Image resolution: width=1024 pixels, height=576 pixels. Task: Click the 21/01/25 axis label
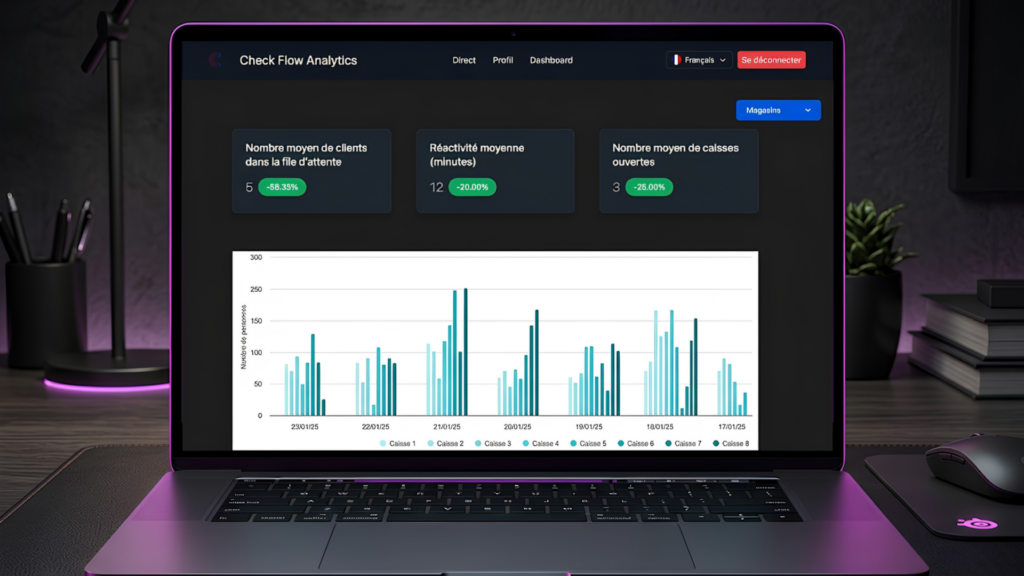coord(447,426)
